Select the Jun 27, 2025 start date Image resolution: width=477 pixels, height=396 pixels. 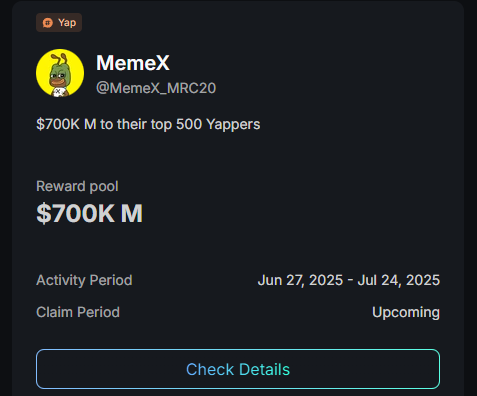300,280
